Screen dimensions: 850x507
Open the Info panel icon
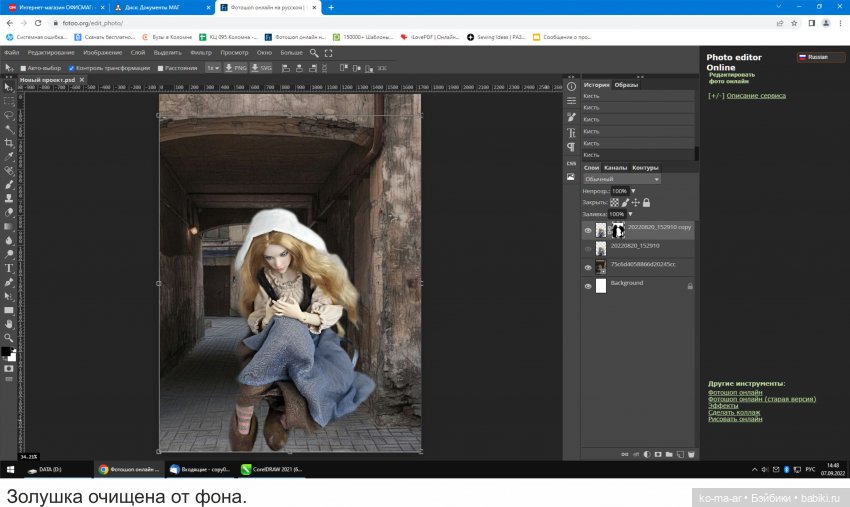pyautogui.click(x=571, y=87)
